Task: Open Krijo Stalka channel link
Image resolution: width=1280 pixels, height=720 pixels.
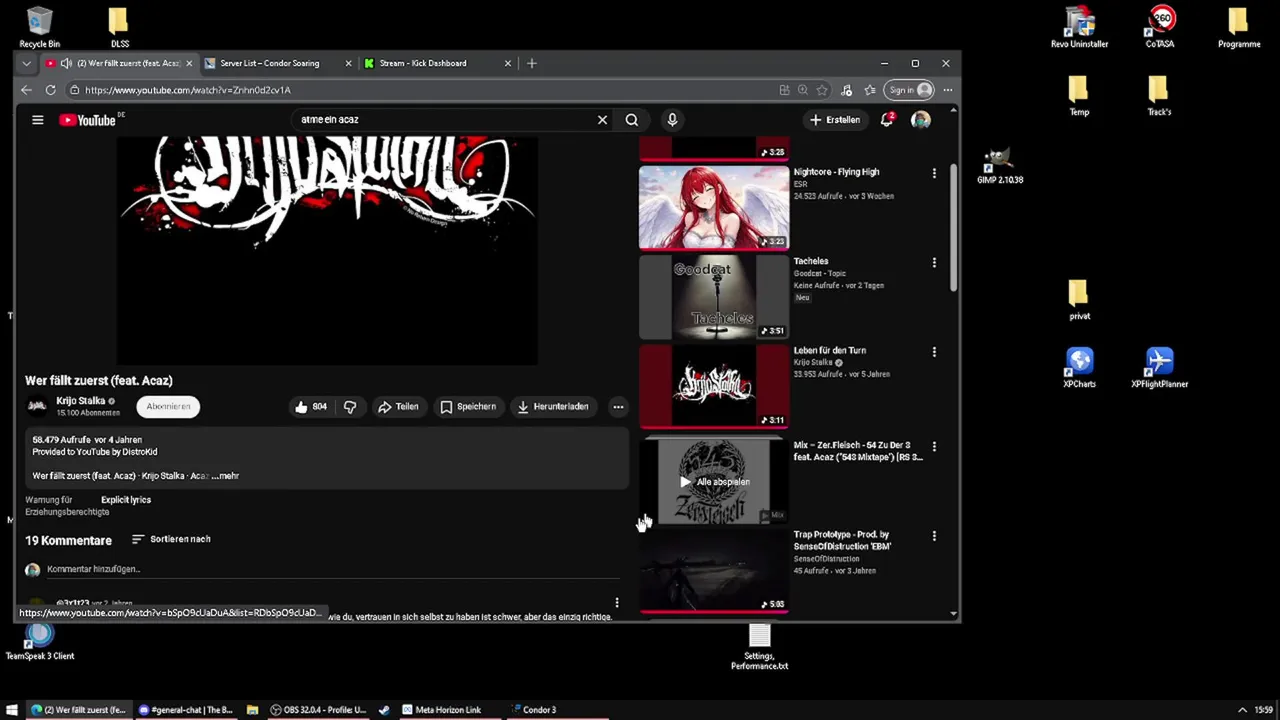Action: point(81,401)
